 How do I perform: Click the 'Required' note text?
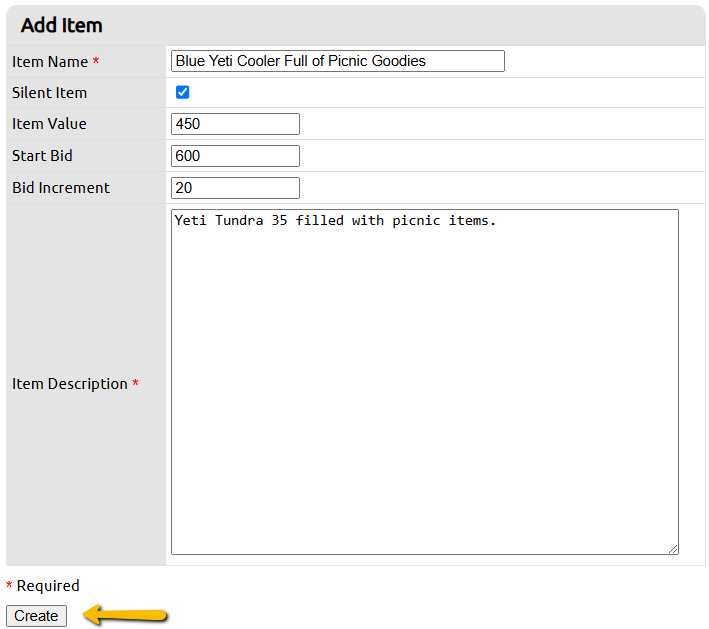coord(48,586)
